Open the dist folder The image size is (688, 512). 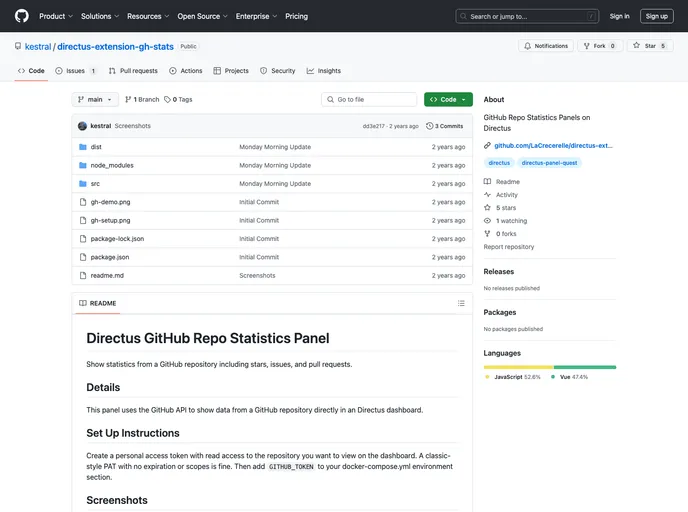point(96,147)
